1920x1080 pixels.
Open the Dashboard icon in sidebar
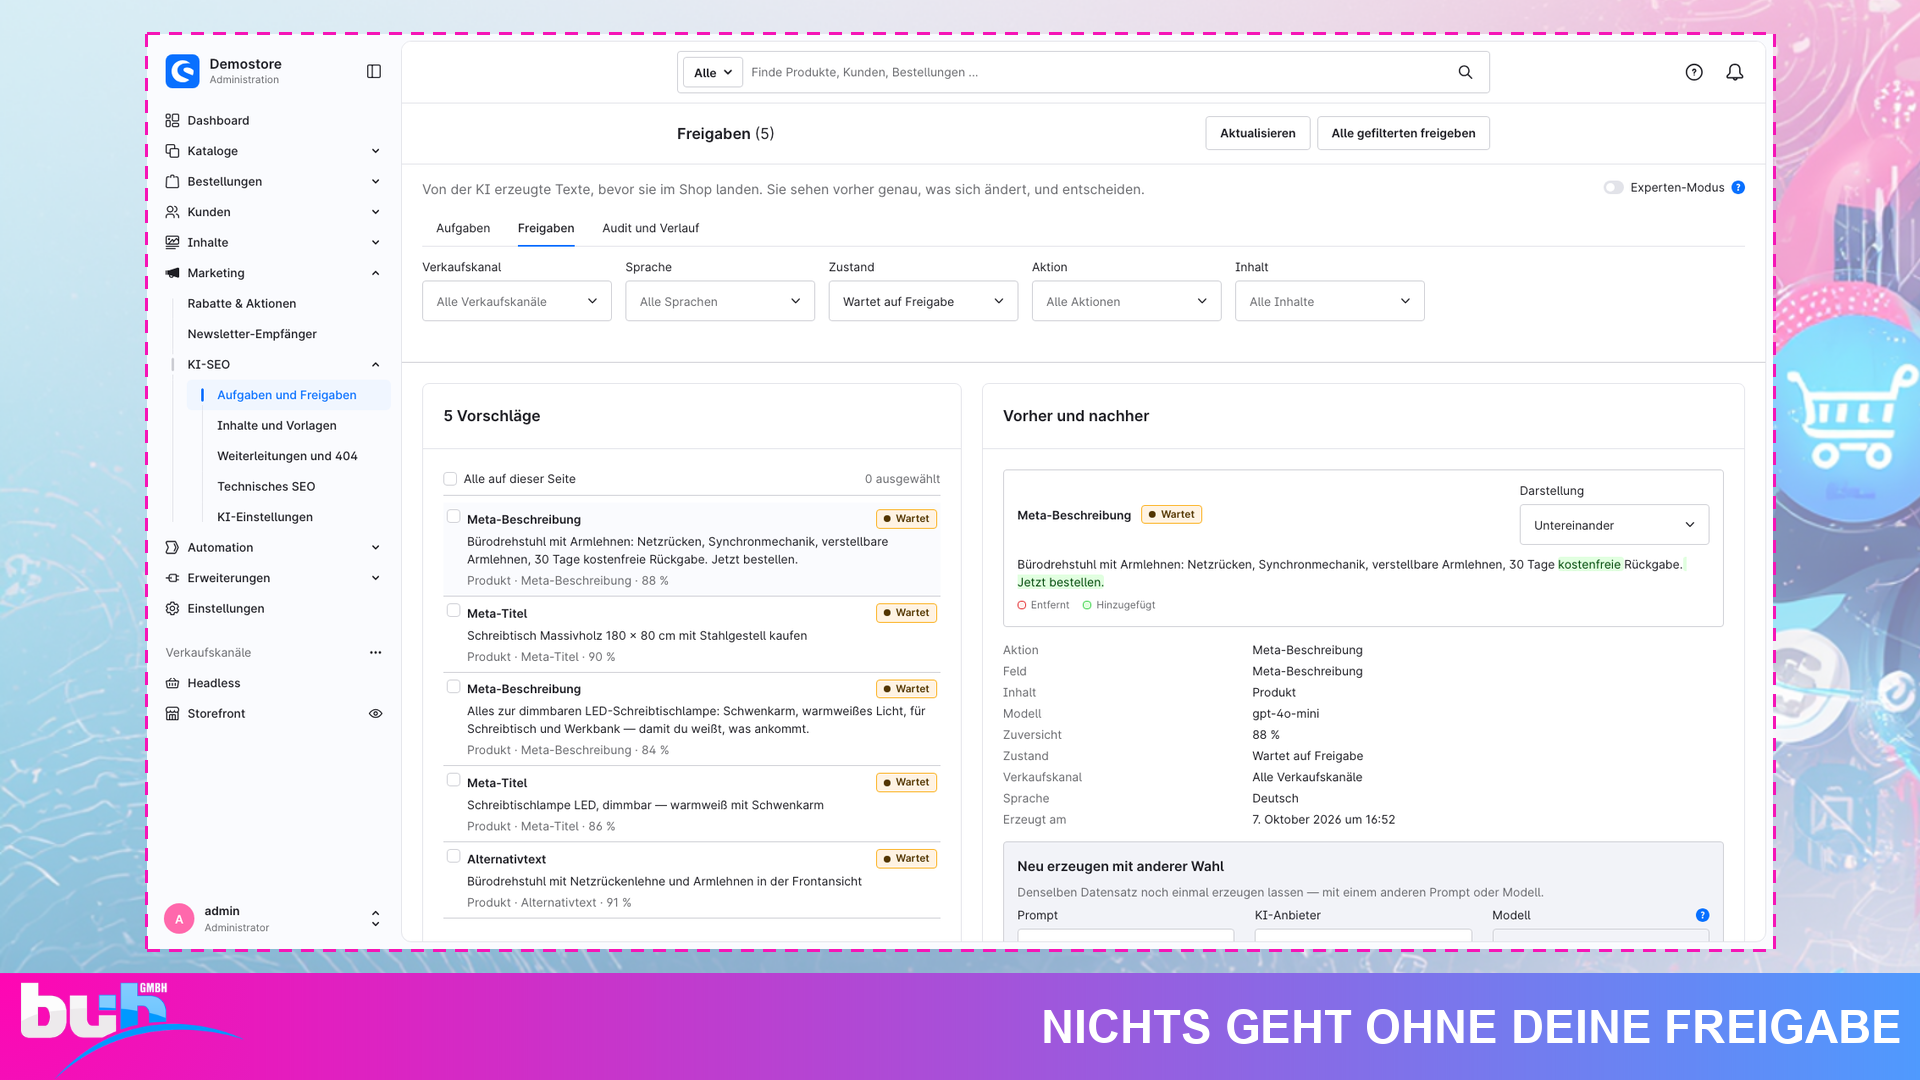172,120
